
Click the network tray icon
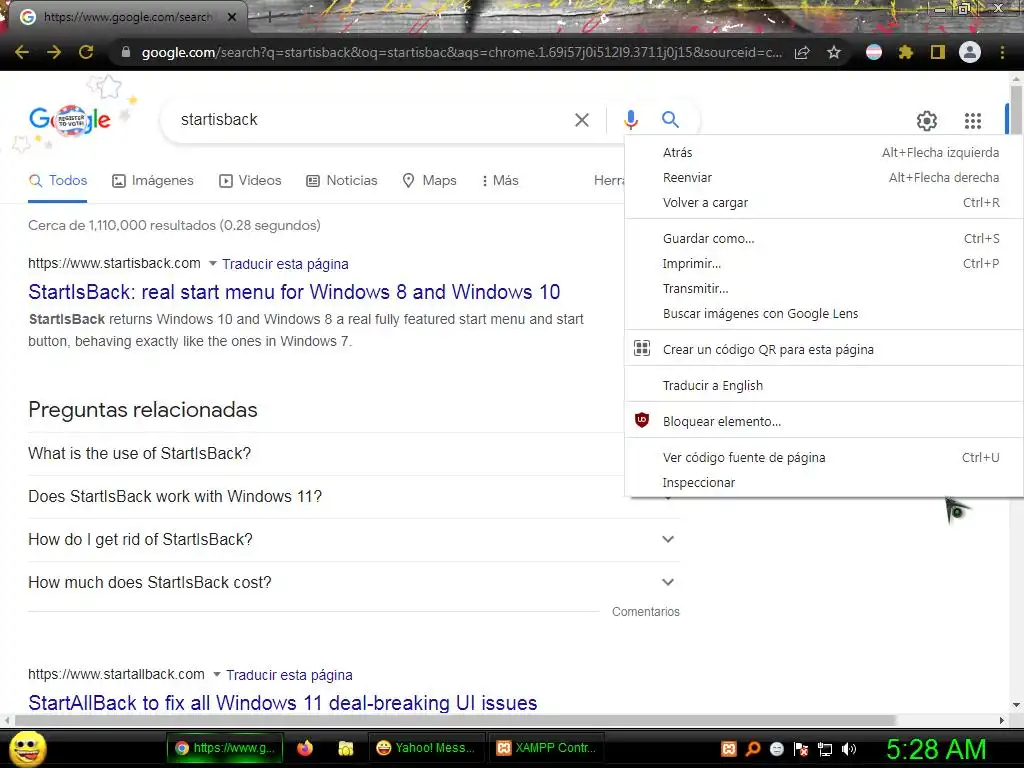click(825, 749)
